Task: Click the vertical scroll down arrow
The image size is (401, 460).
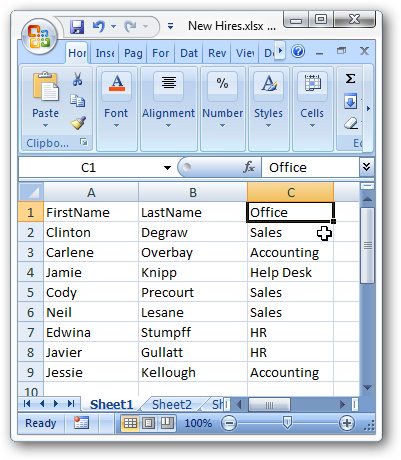Action: [x=367, y=387]
